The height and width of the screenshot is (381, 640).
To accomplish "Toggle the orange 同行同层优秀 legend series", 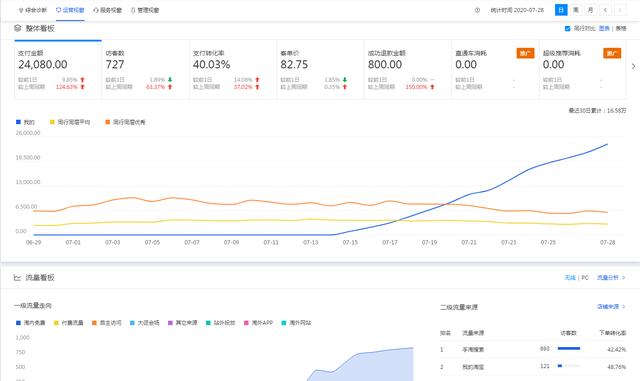I will (x=125, y=122).
